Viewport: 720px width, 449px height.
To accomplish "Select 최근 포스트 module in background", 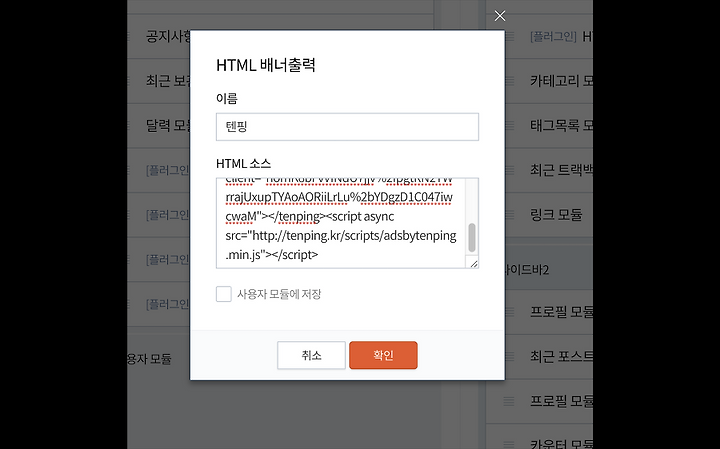I will pyautogui.click(x=561, y=356).
